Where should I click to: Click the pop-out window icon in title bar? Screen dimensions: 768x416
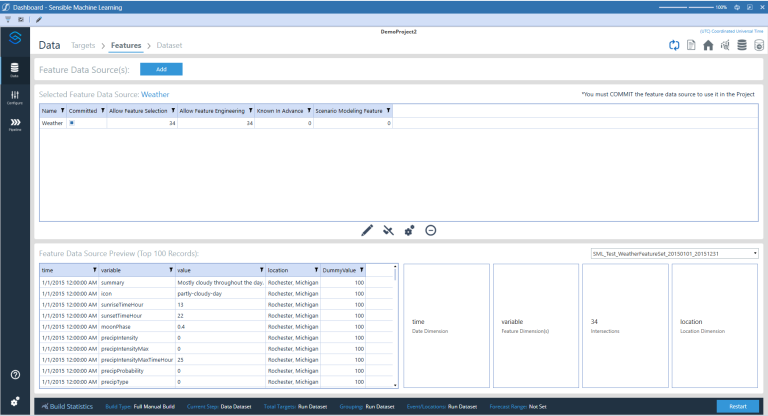pos(750,7)
